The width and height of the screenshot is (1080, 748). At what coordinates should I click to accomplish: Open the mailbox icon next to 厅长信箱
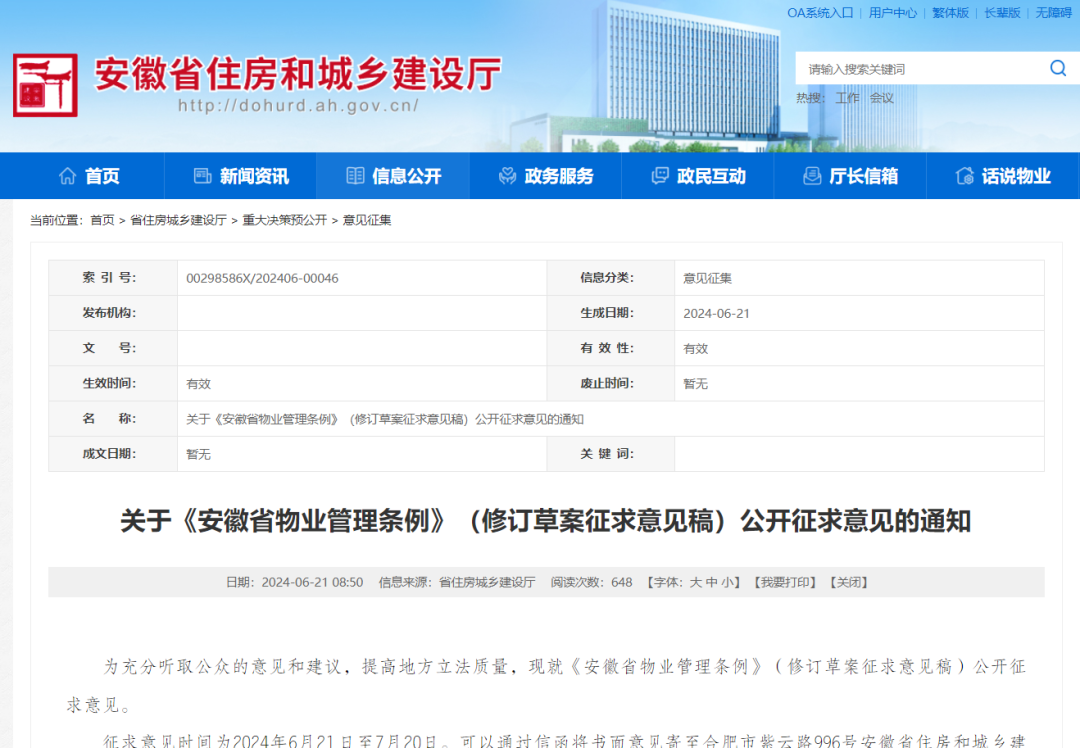click(x=810, y=176)
